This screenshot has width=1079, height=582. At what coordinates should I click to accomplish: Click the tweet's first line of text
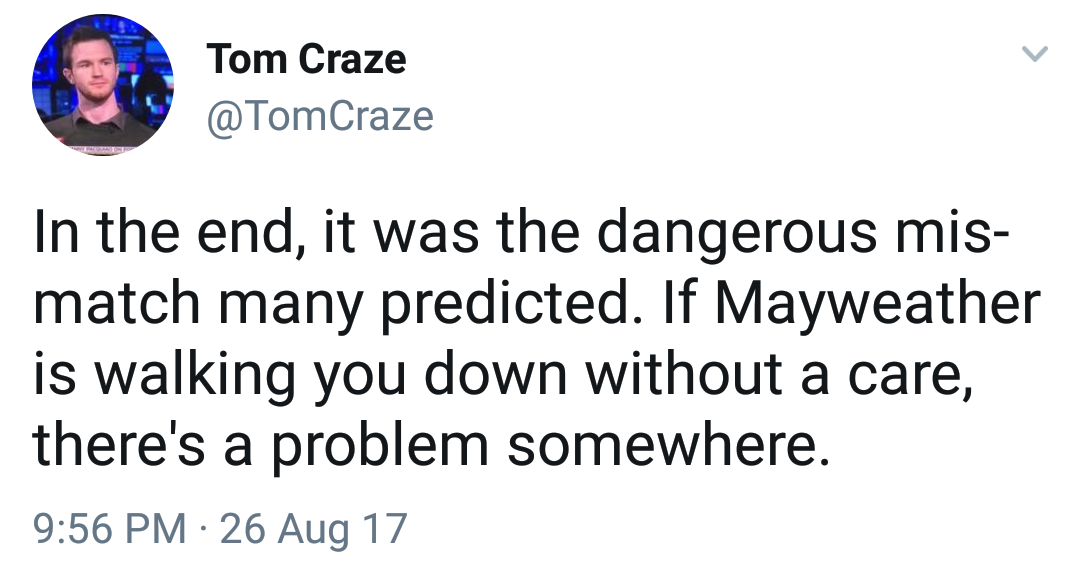521,232
